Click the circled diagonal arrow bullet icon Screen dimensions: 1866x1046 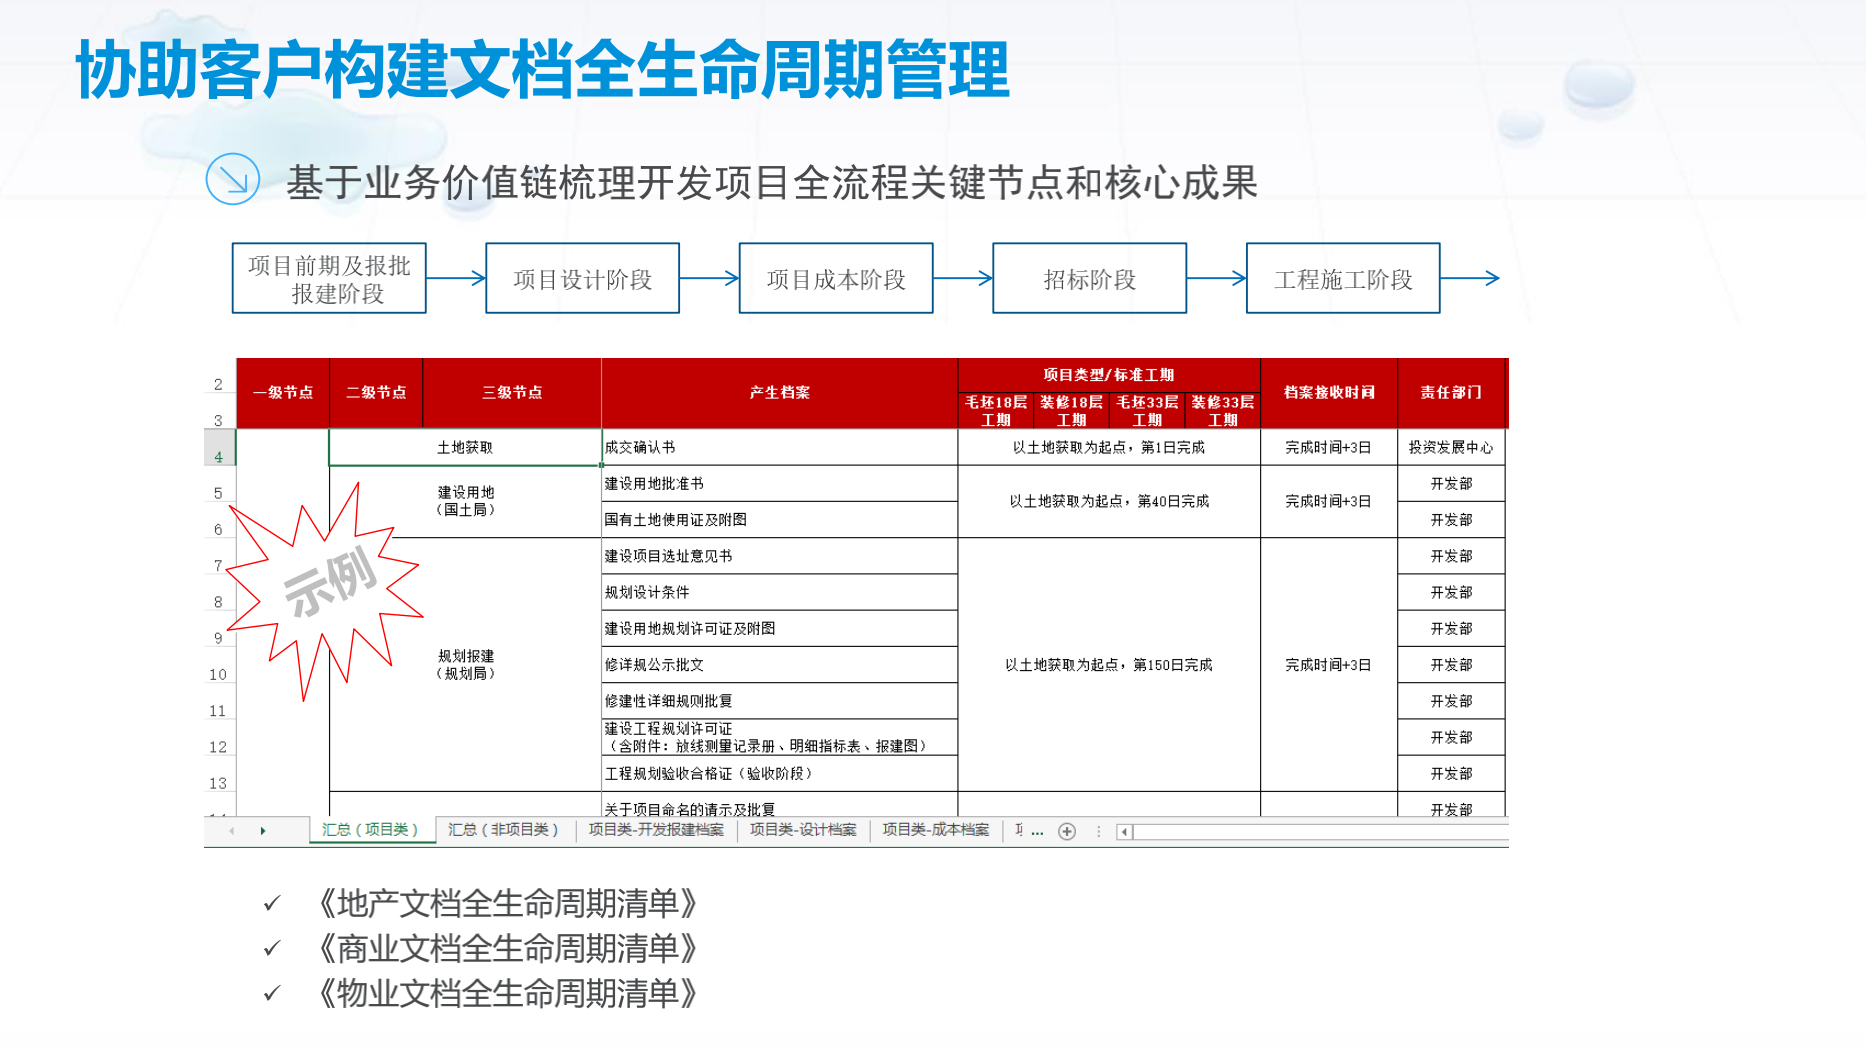233,180
